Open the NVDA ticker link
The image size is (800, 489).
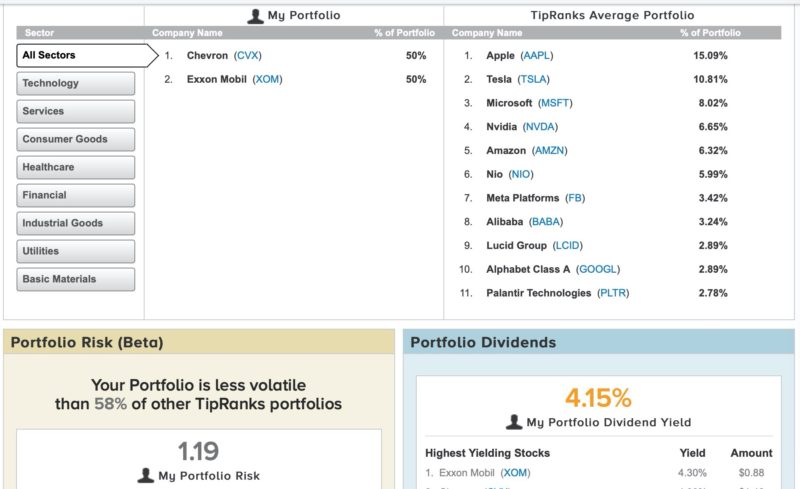point(540,127)
